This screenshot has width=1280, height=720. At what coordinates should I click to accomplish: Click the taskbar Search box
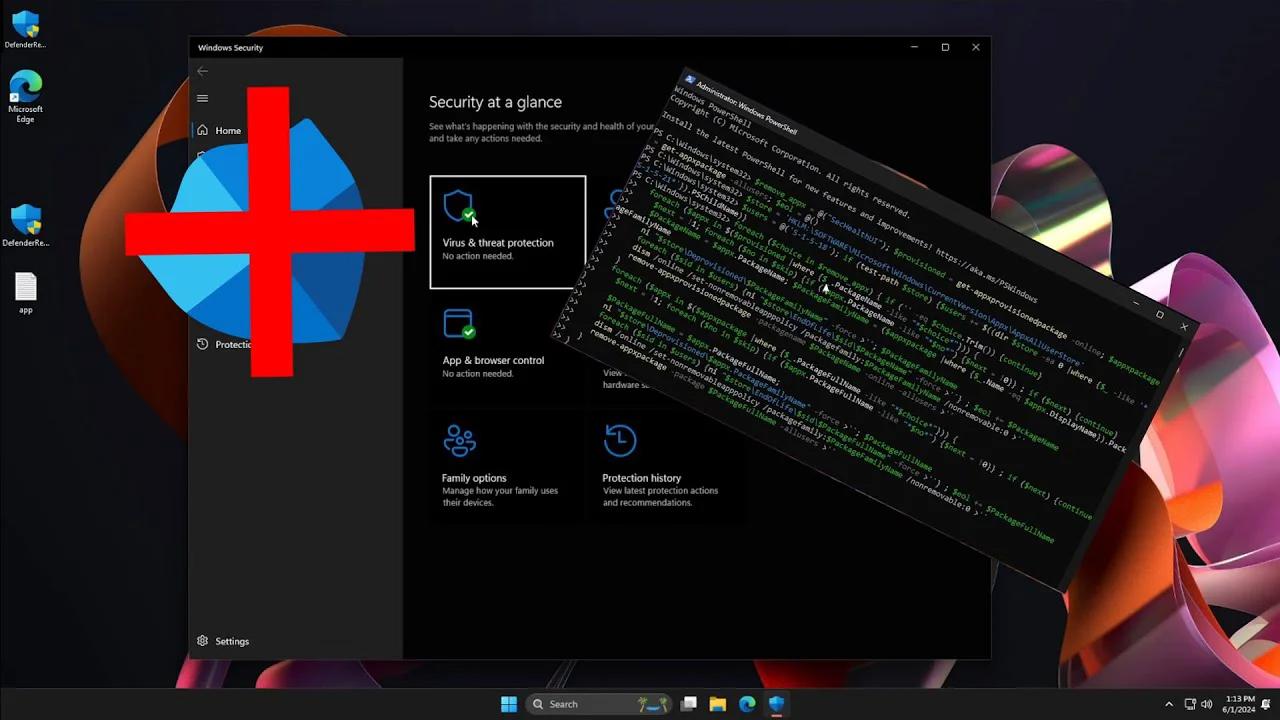[x=598, y=704]
